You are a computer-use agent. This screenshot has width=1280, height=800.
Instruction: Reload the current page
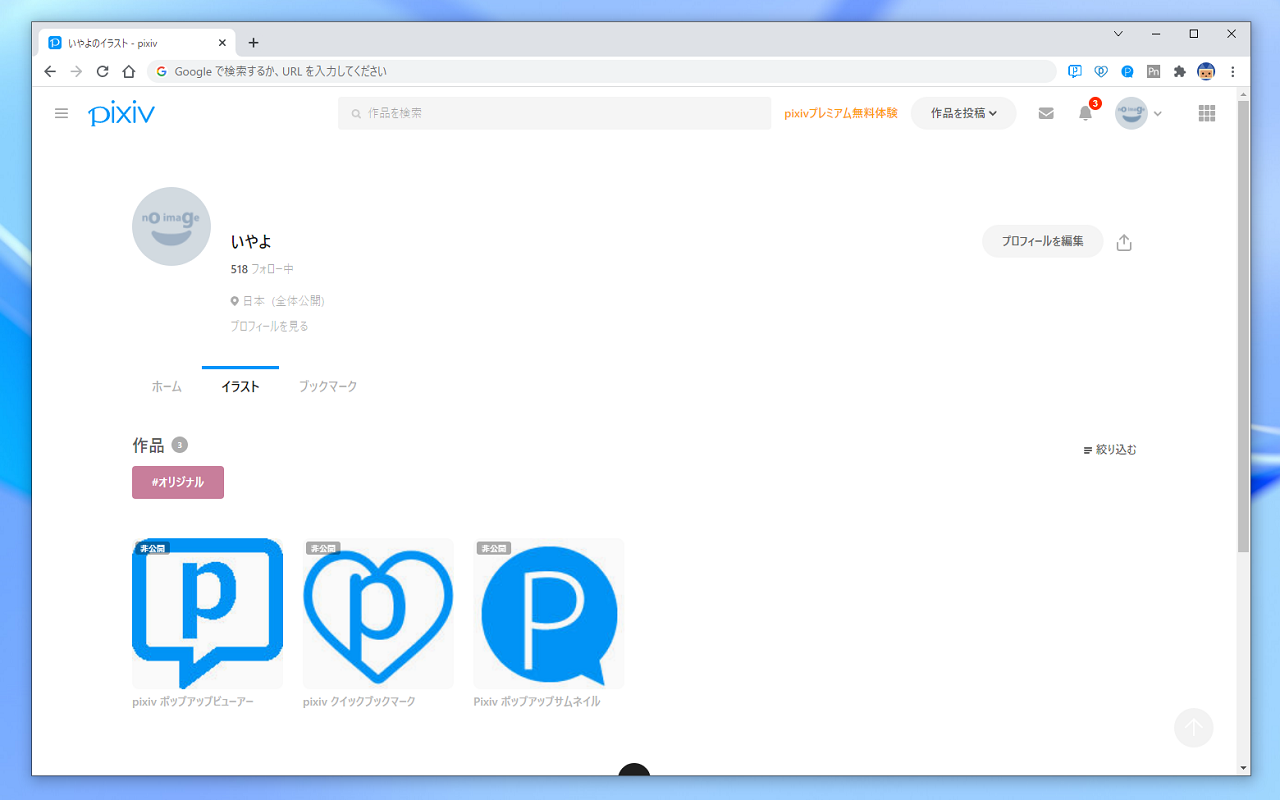[x=102, y=72]
